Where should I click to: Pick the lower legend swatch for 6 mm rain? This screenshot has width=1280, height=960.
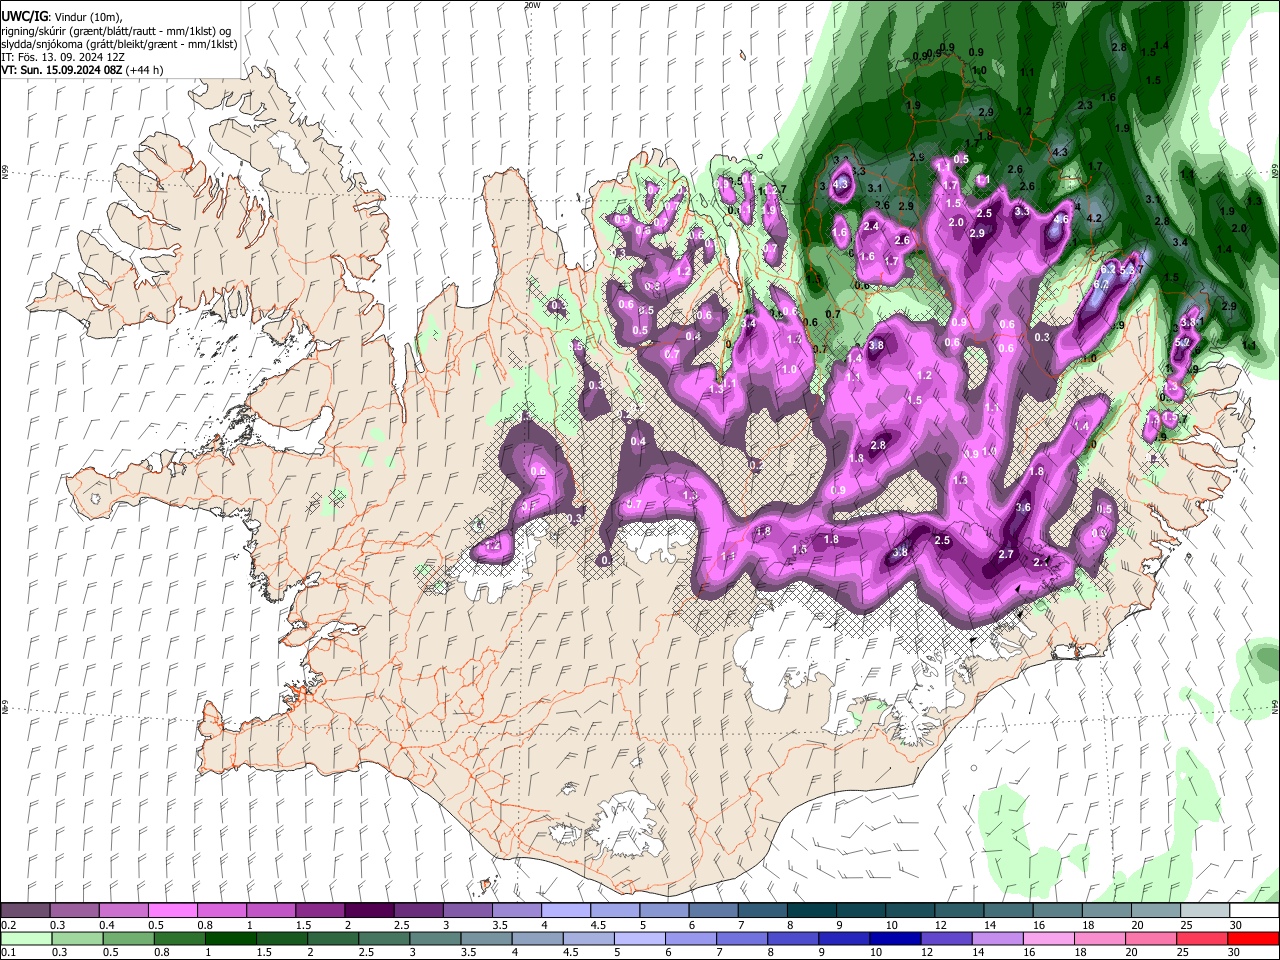pyautogui.click(x=690, y=938)
